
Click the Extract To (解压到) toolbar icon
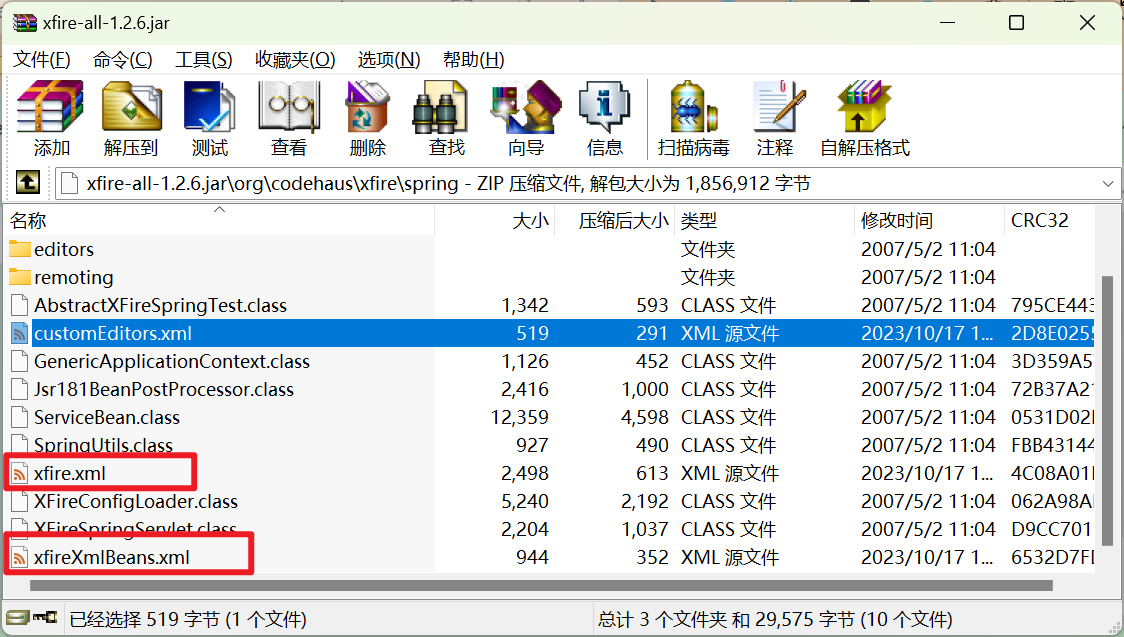click(x=131, y=107)
